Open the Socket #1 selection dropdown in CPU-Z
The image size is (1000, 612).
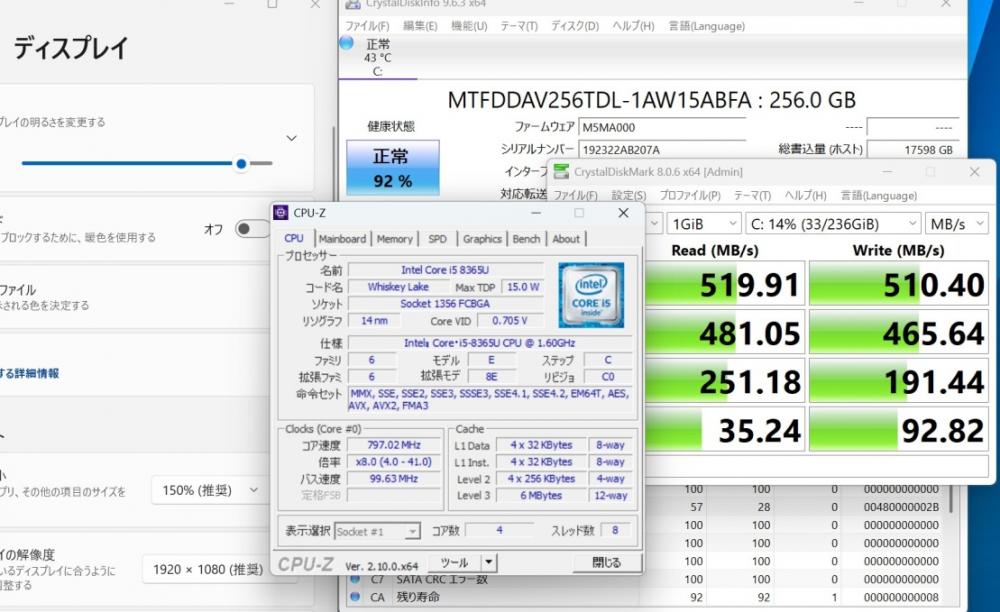377,531
